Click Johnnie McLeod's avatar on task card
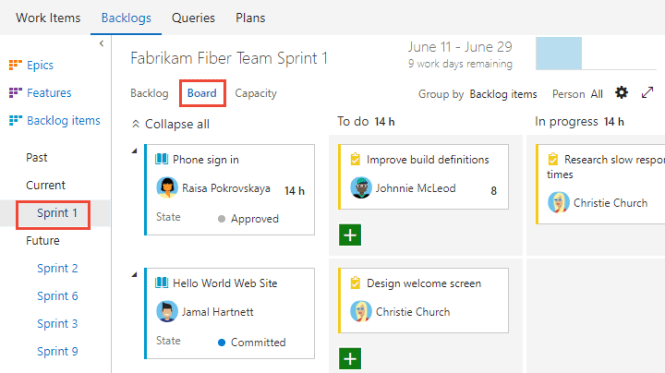Image resolution: width=665 pixels, height=373 pixels. (x=361, y=188)
